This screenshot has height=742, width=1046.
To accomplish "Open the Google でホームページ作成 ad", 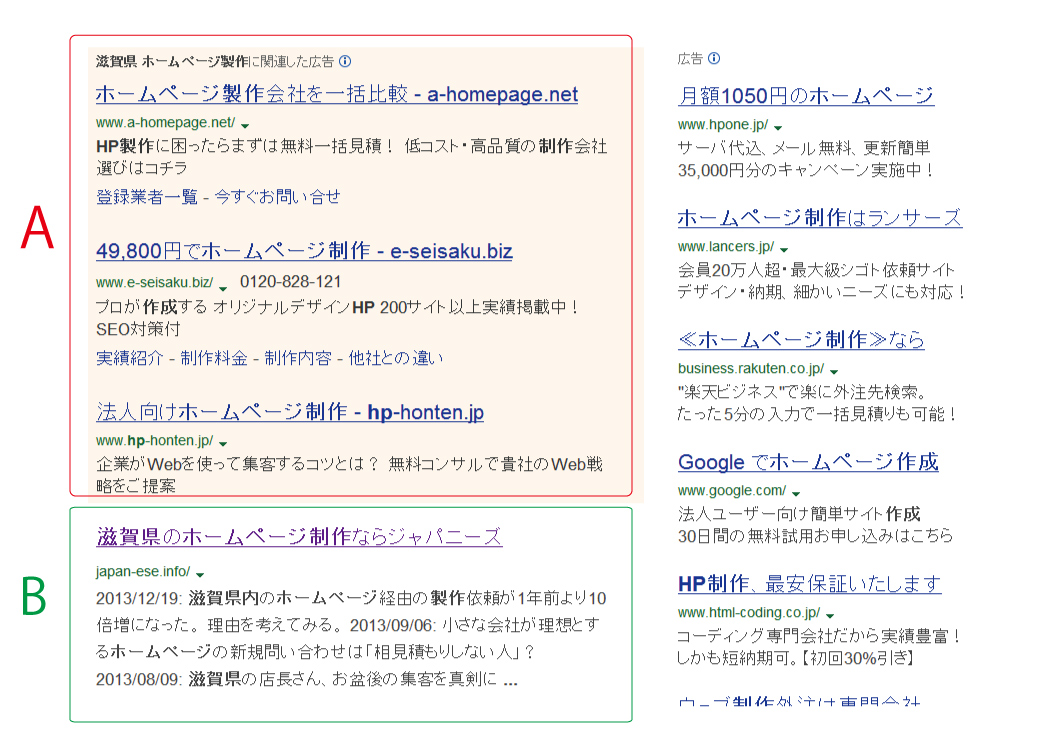I will point(809,462).
